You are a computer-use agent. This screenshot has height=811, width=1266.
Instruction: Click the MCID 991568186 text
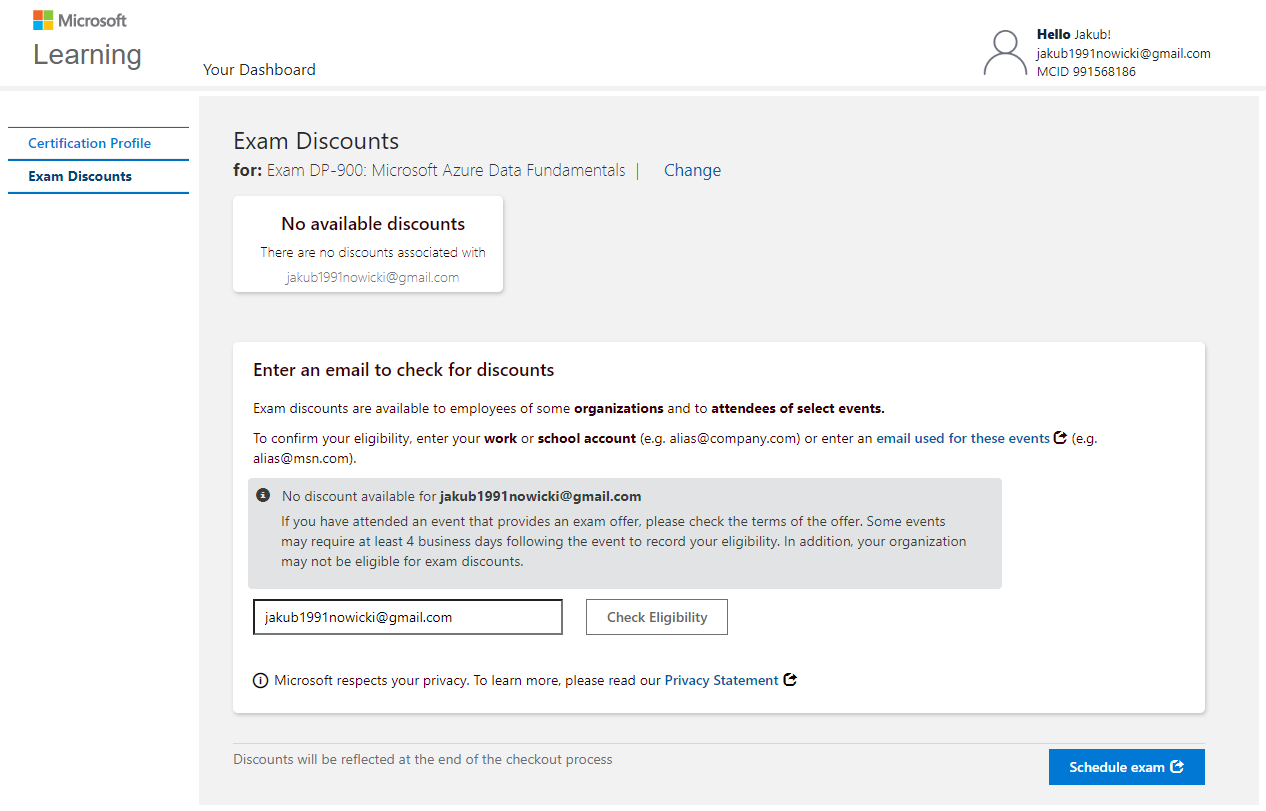coord(1086,71)
